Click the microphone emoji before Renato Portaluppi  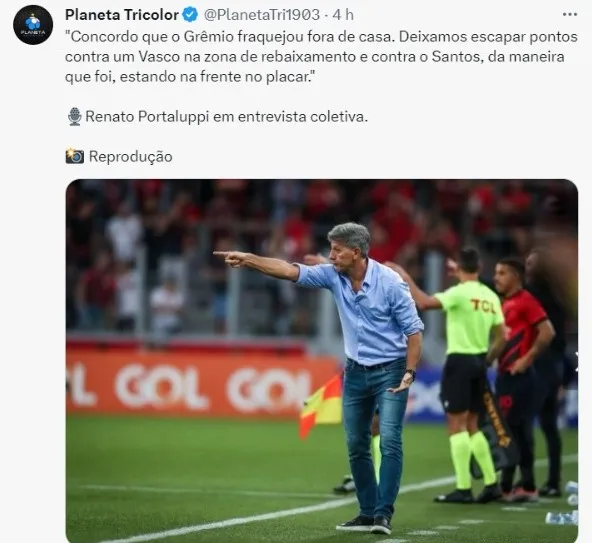click(x=75, y=117)
